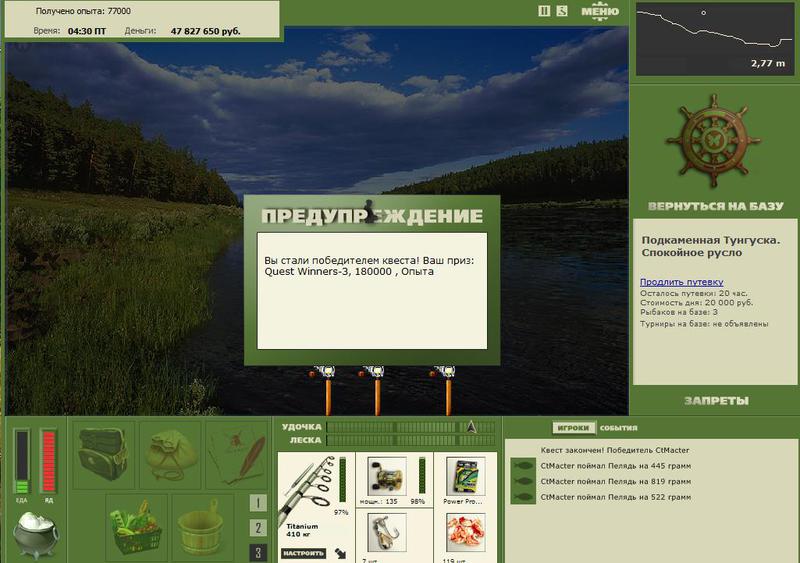
Task: Click the rod durability bar showing 97%
Action: tap(342, 479)
